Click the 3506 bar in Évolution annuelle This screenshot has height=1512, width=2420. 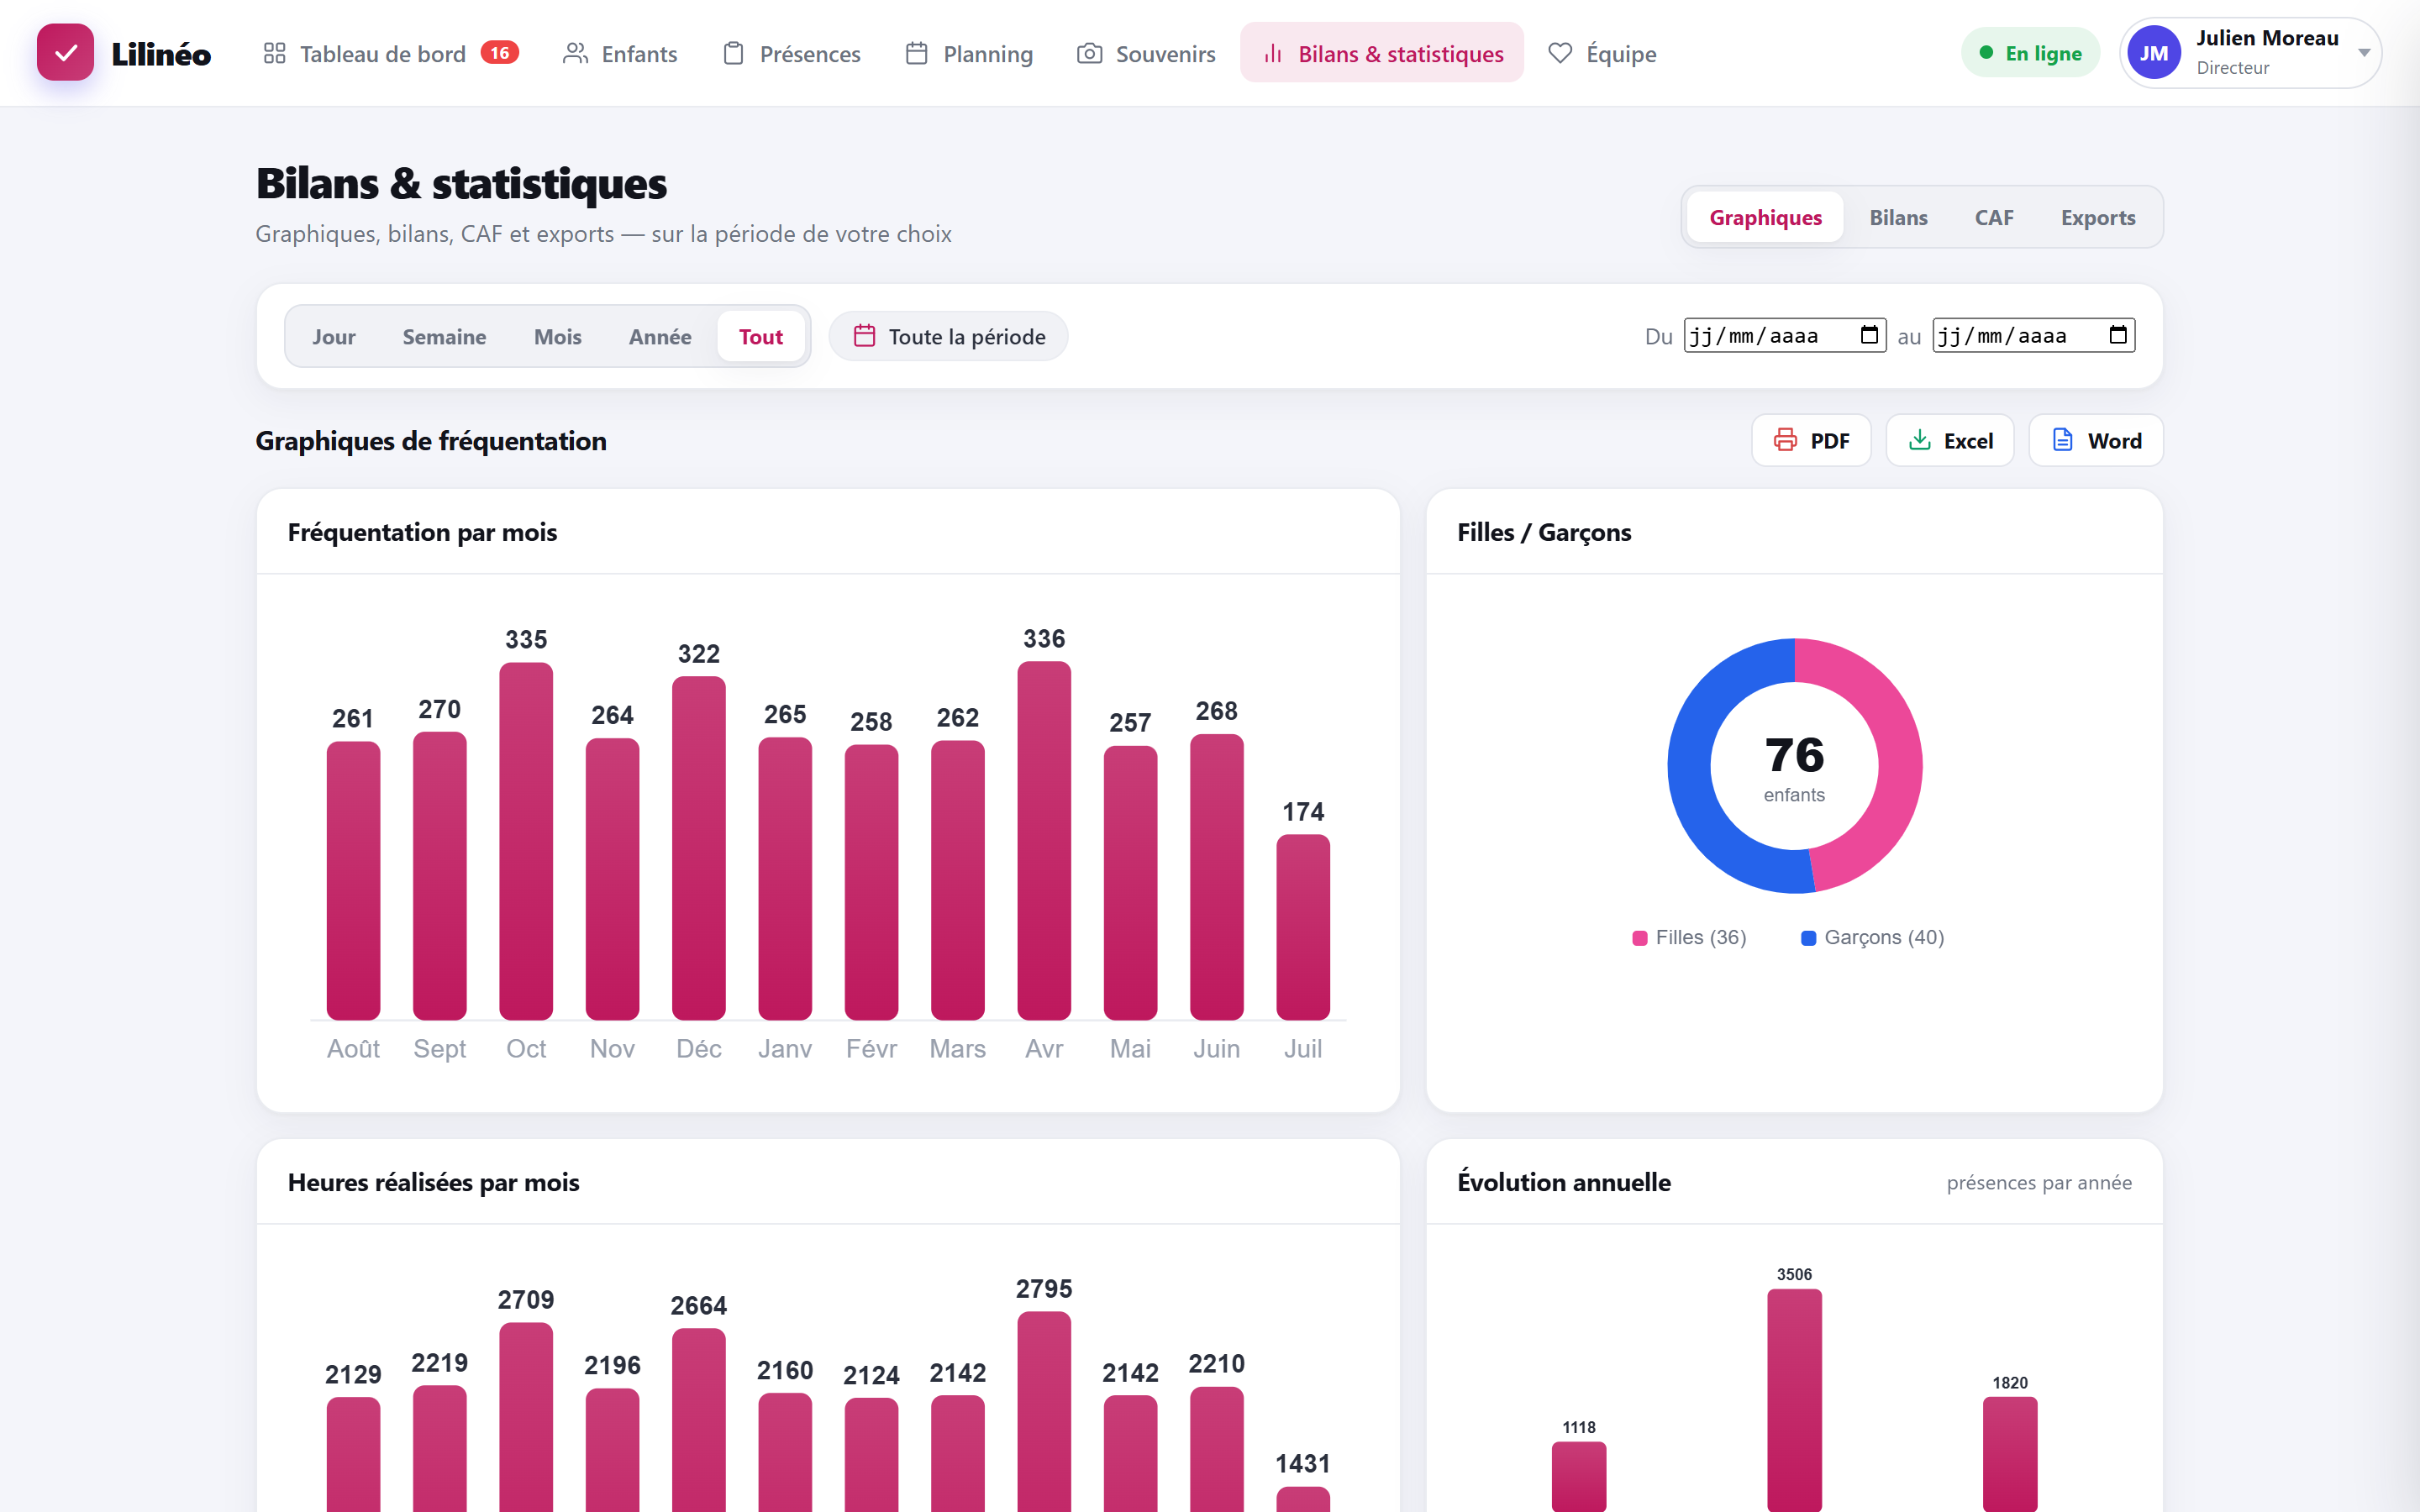tap(1794, 1400)
